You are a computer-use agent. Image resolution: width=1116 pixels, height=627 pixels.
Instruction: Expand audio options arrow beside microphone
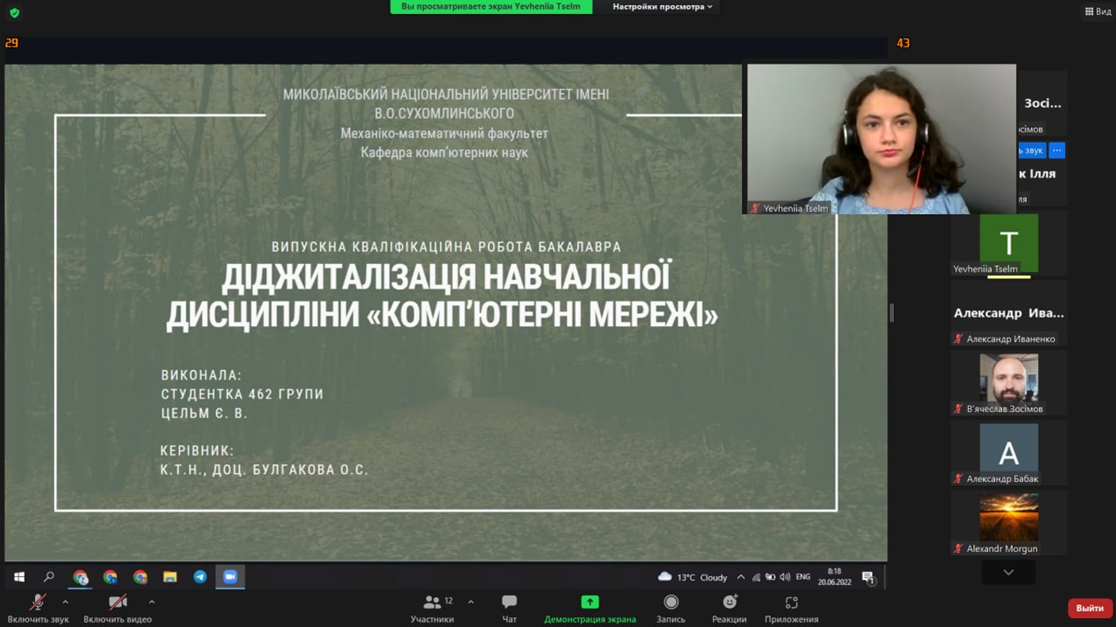[65, 602]
